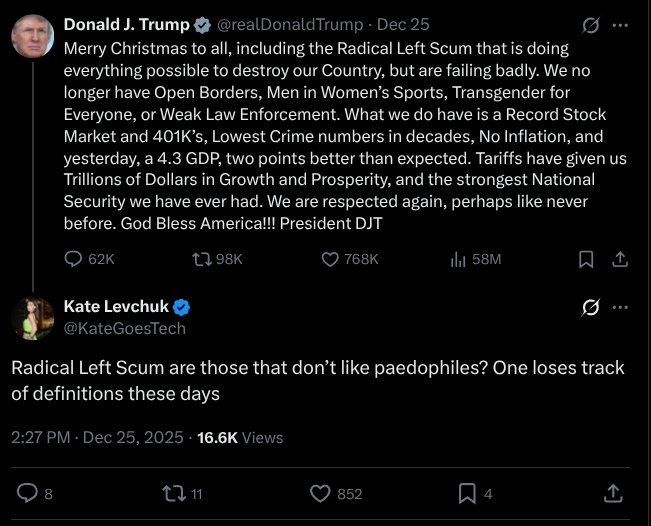This screenshot has width=651, height=526.
Task: Reply to Kate Levchuk's post
Action: coord(28,493)
